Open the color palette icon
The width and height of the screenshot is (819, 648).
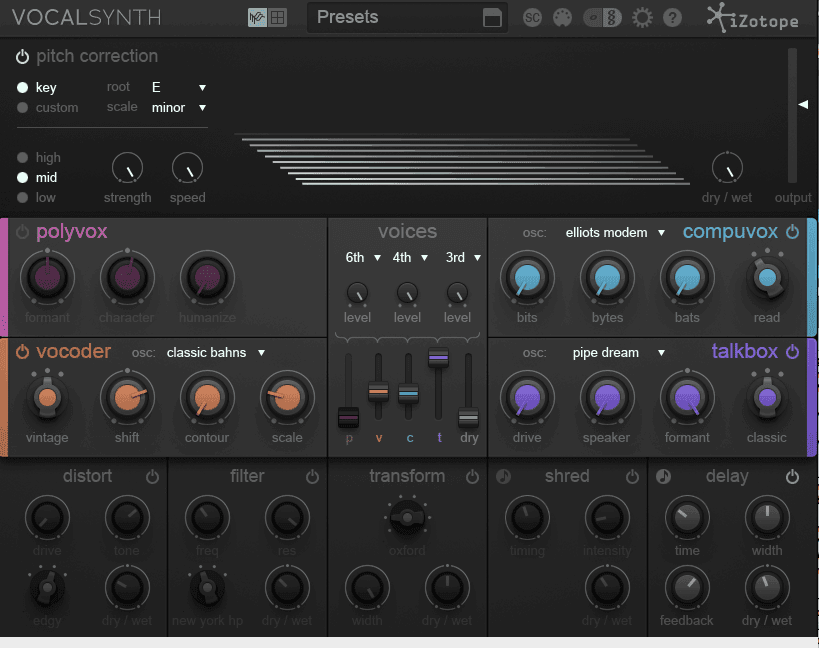coord(562,18)
